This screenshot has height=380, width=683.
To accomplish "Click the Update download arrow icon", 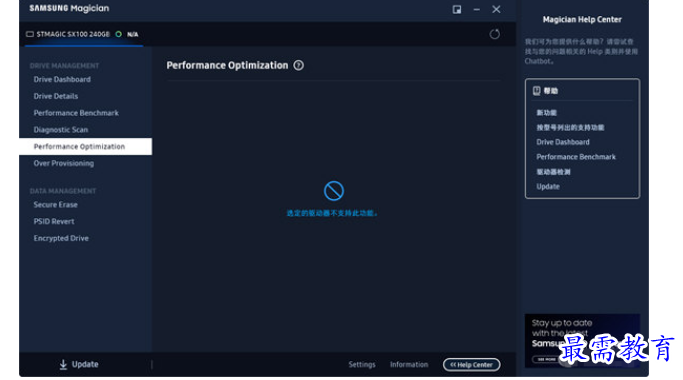I will tap(63, 364).
